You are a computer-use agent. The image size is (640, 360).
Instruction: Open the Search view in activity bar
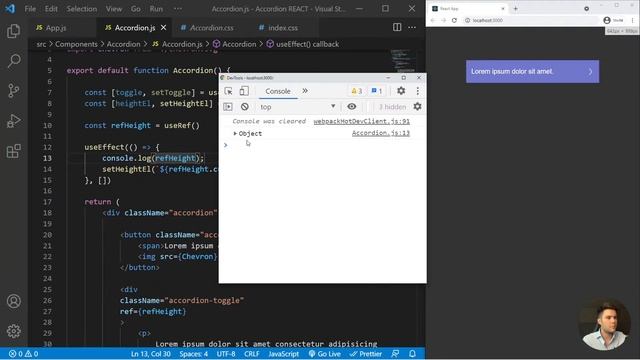(x=13, y=61)
